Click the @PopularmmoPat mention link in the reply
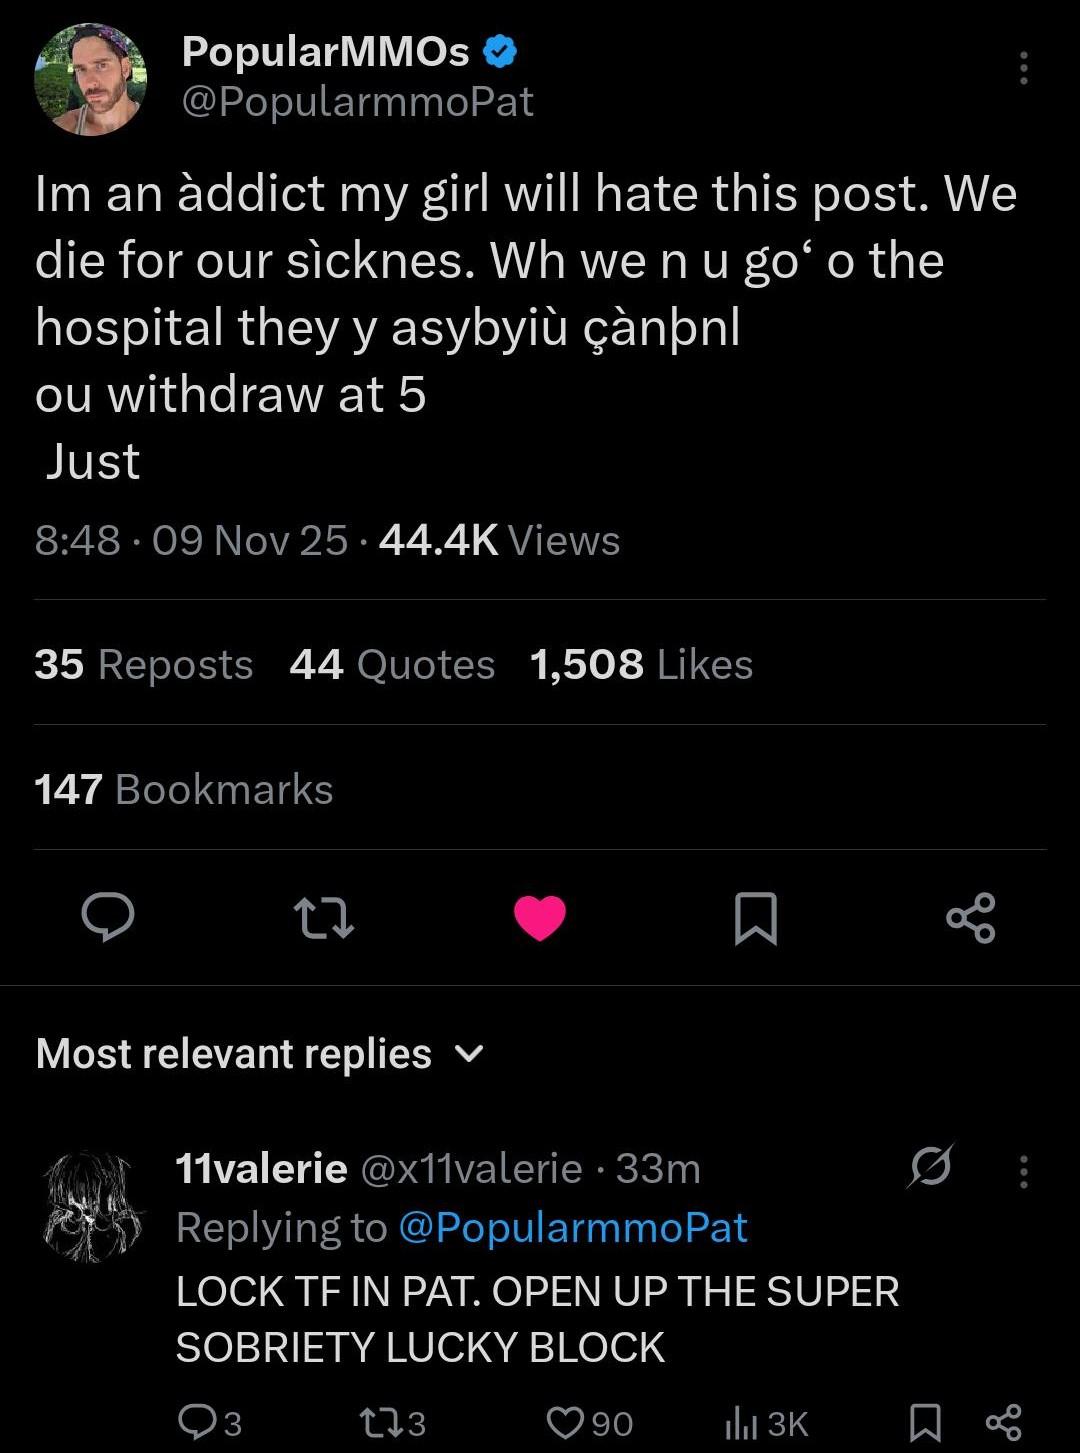The image size is (1080, 1453). (x=572, y=1228)
